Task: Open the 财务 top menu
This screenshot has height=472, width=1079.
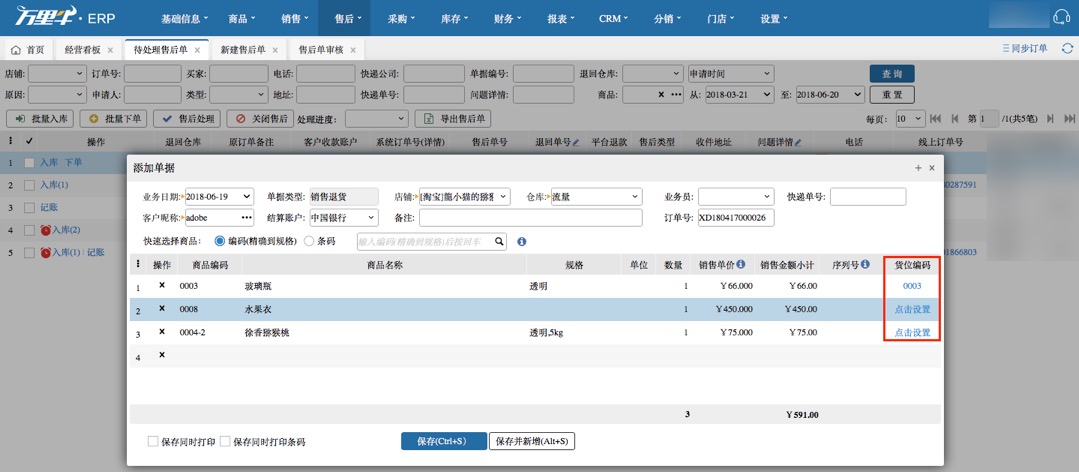Action: point(507,19)
